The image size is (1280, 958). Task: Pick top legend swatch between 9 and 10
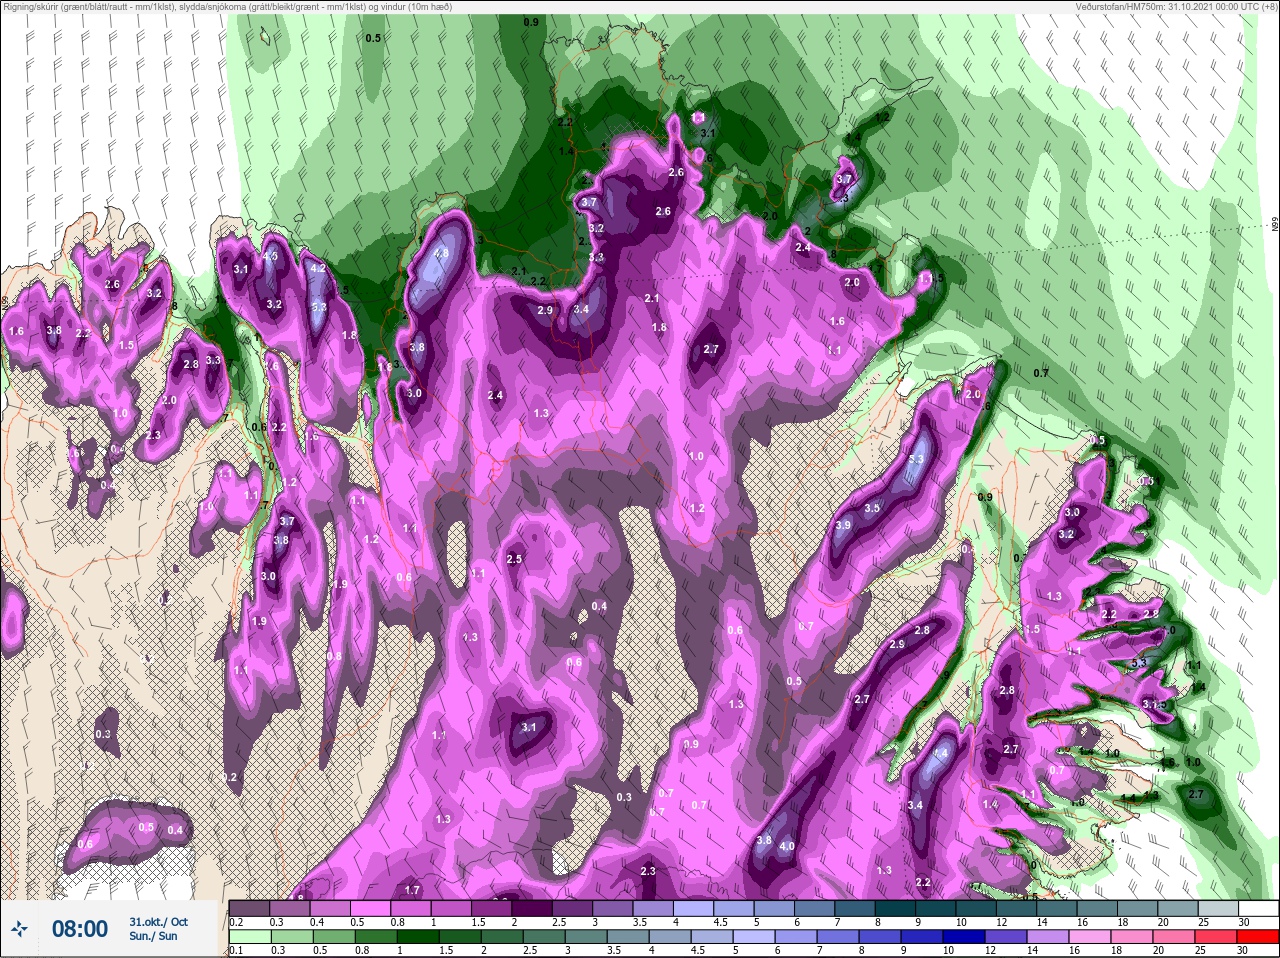tap(936, 908)
